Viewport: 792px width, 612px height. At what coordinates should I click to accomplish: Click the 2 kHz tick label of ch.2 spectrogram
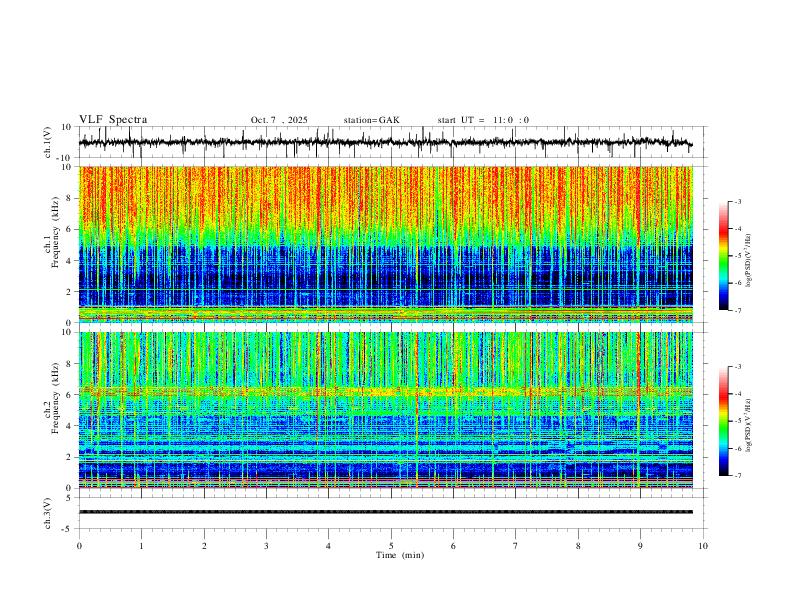point(70,457)
